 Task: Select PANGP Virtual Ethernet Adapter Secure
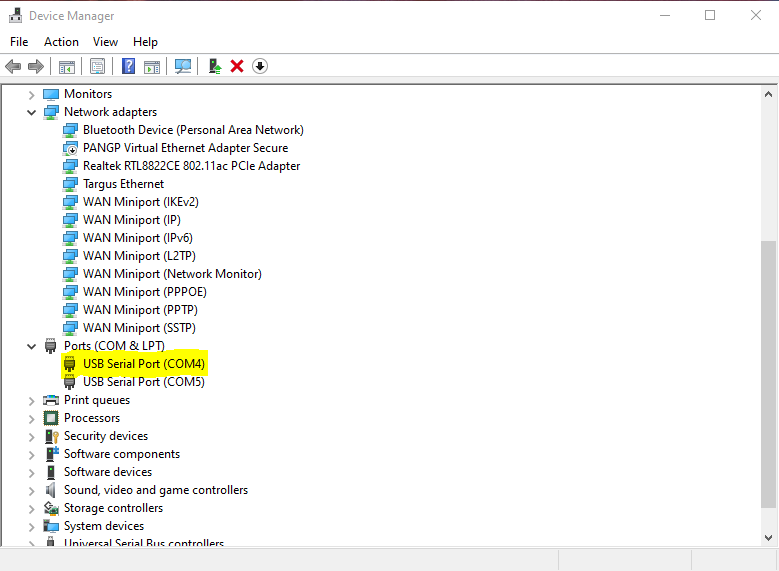tap(185, 148)
